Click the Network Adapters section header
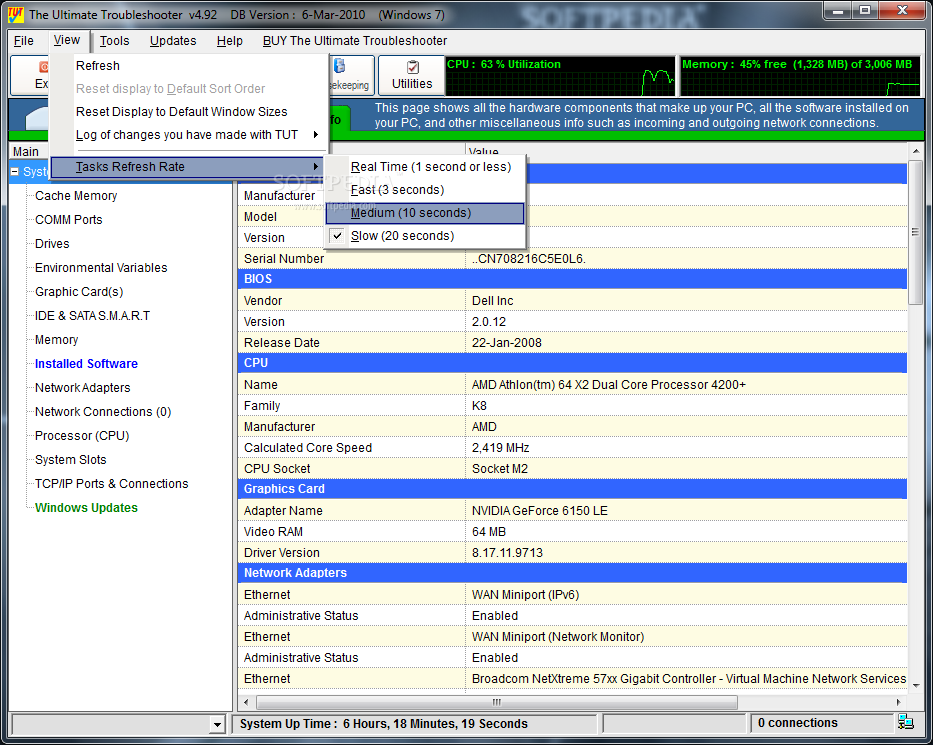 coord(572,572)
